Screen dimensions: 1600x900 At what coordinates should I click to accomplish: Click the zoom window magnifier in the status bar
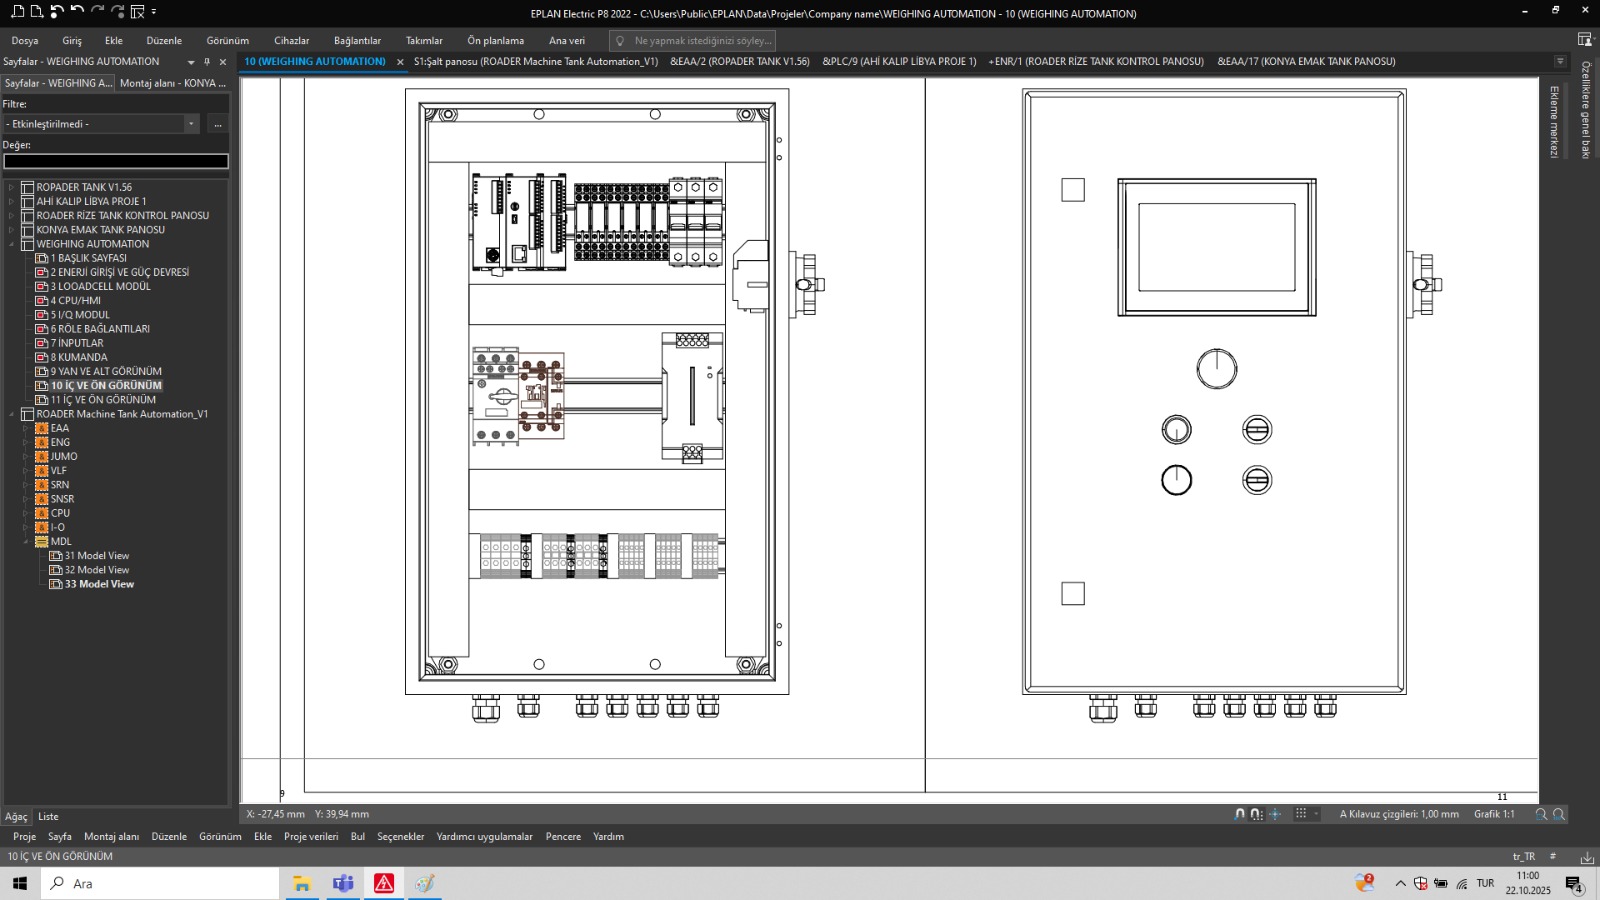pyautogui.click(x=1541, y=814)
